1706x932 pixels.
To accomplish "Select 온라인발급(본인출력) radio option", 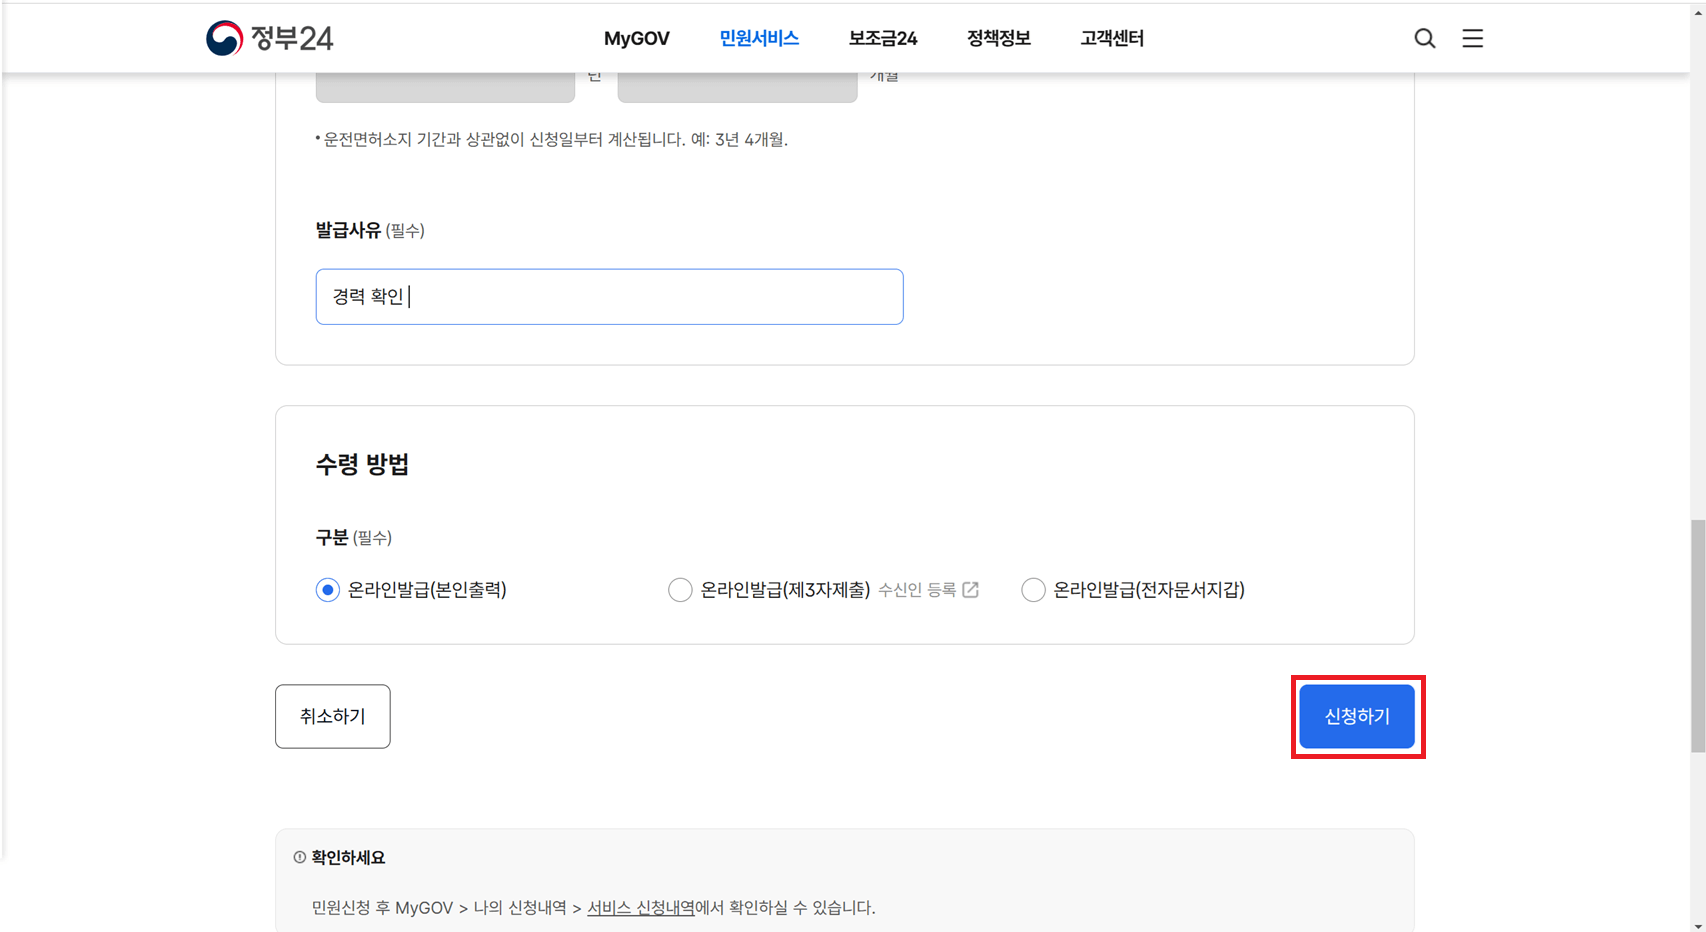I will point(328,590).
